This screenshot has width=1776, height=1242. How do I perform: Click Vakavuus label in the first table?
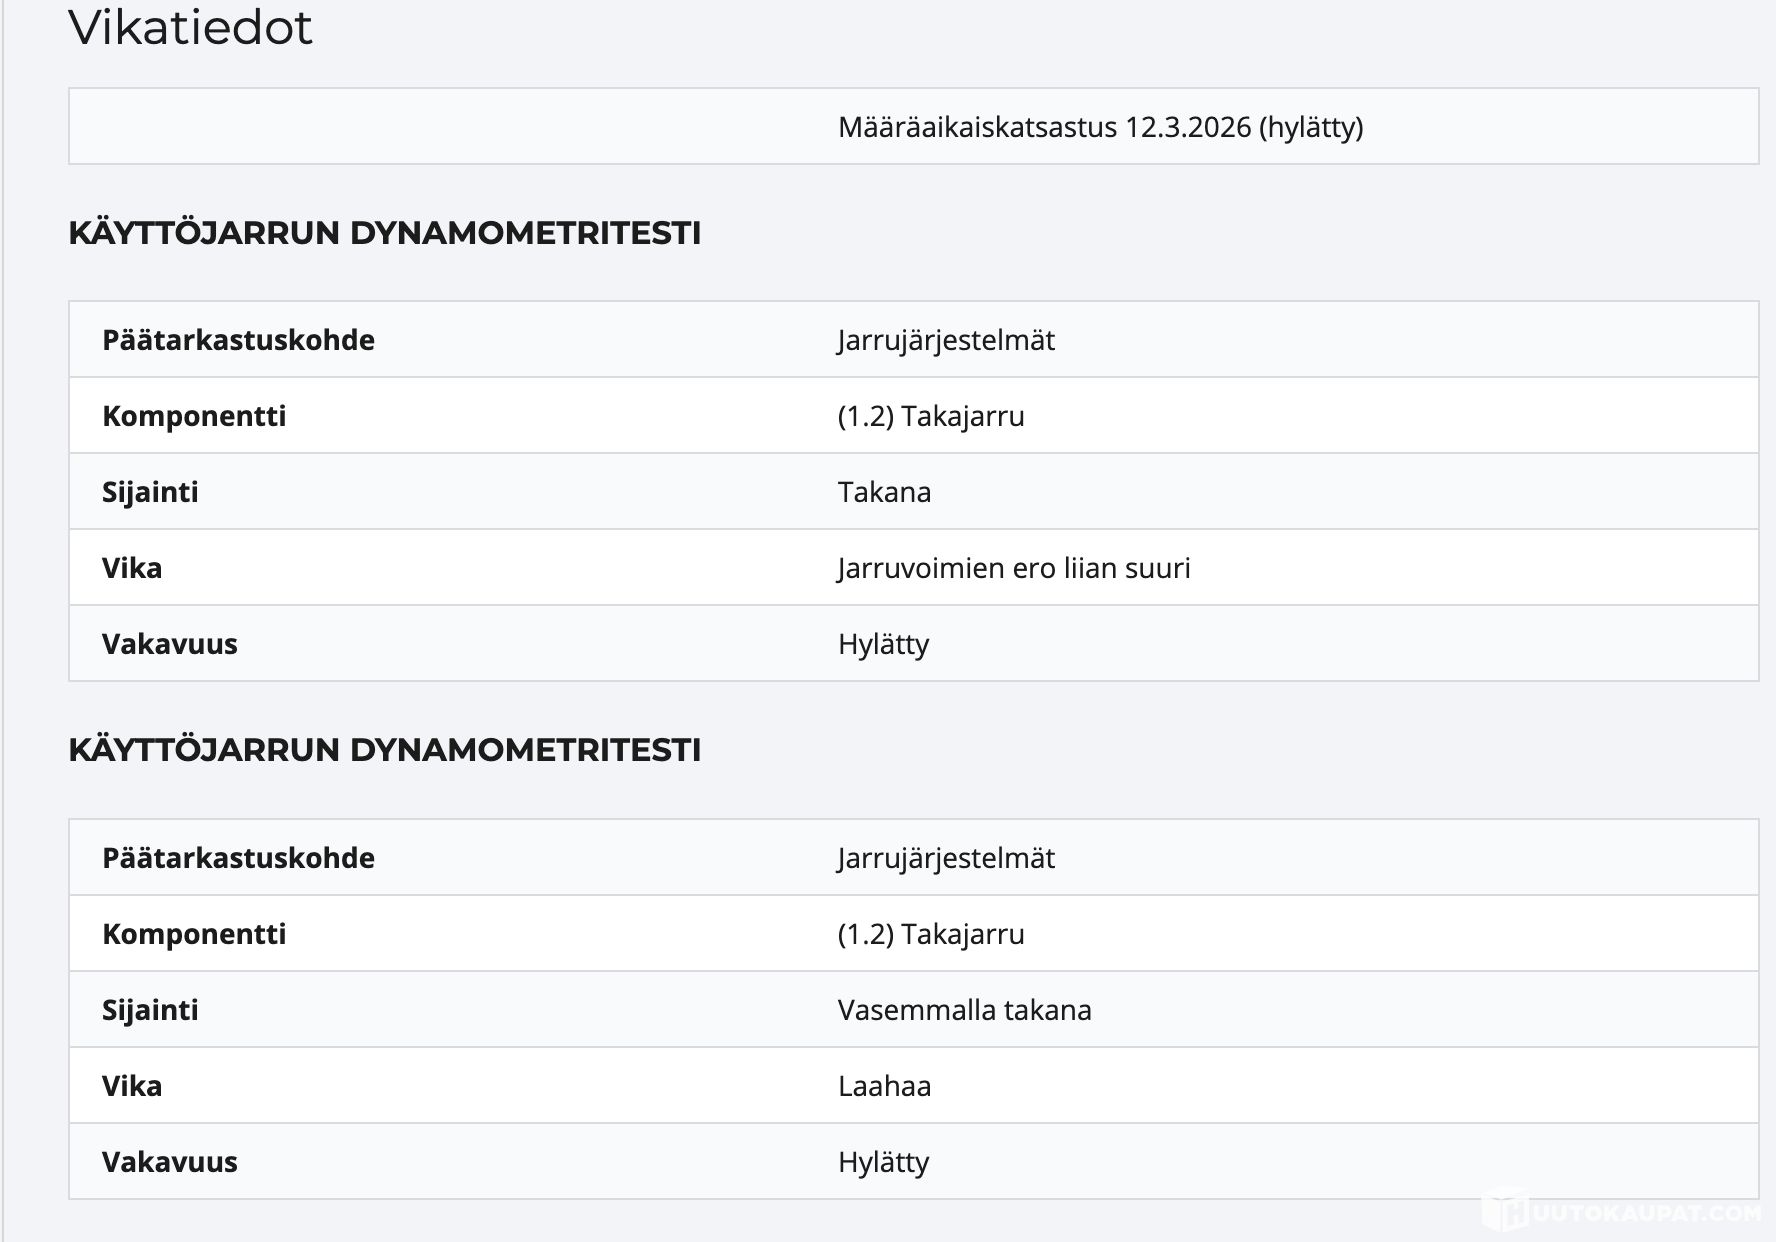pos(170,644)
